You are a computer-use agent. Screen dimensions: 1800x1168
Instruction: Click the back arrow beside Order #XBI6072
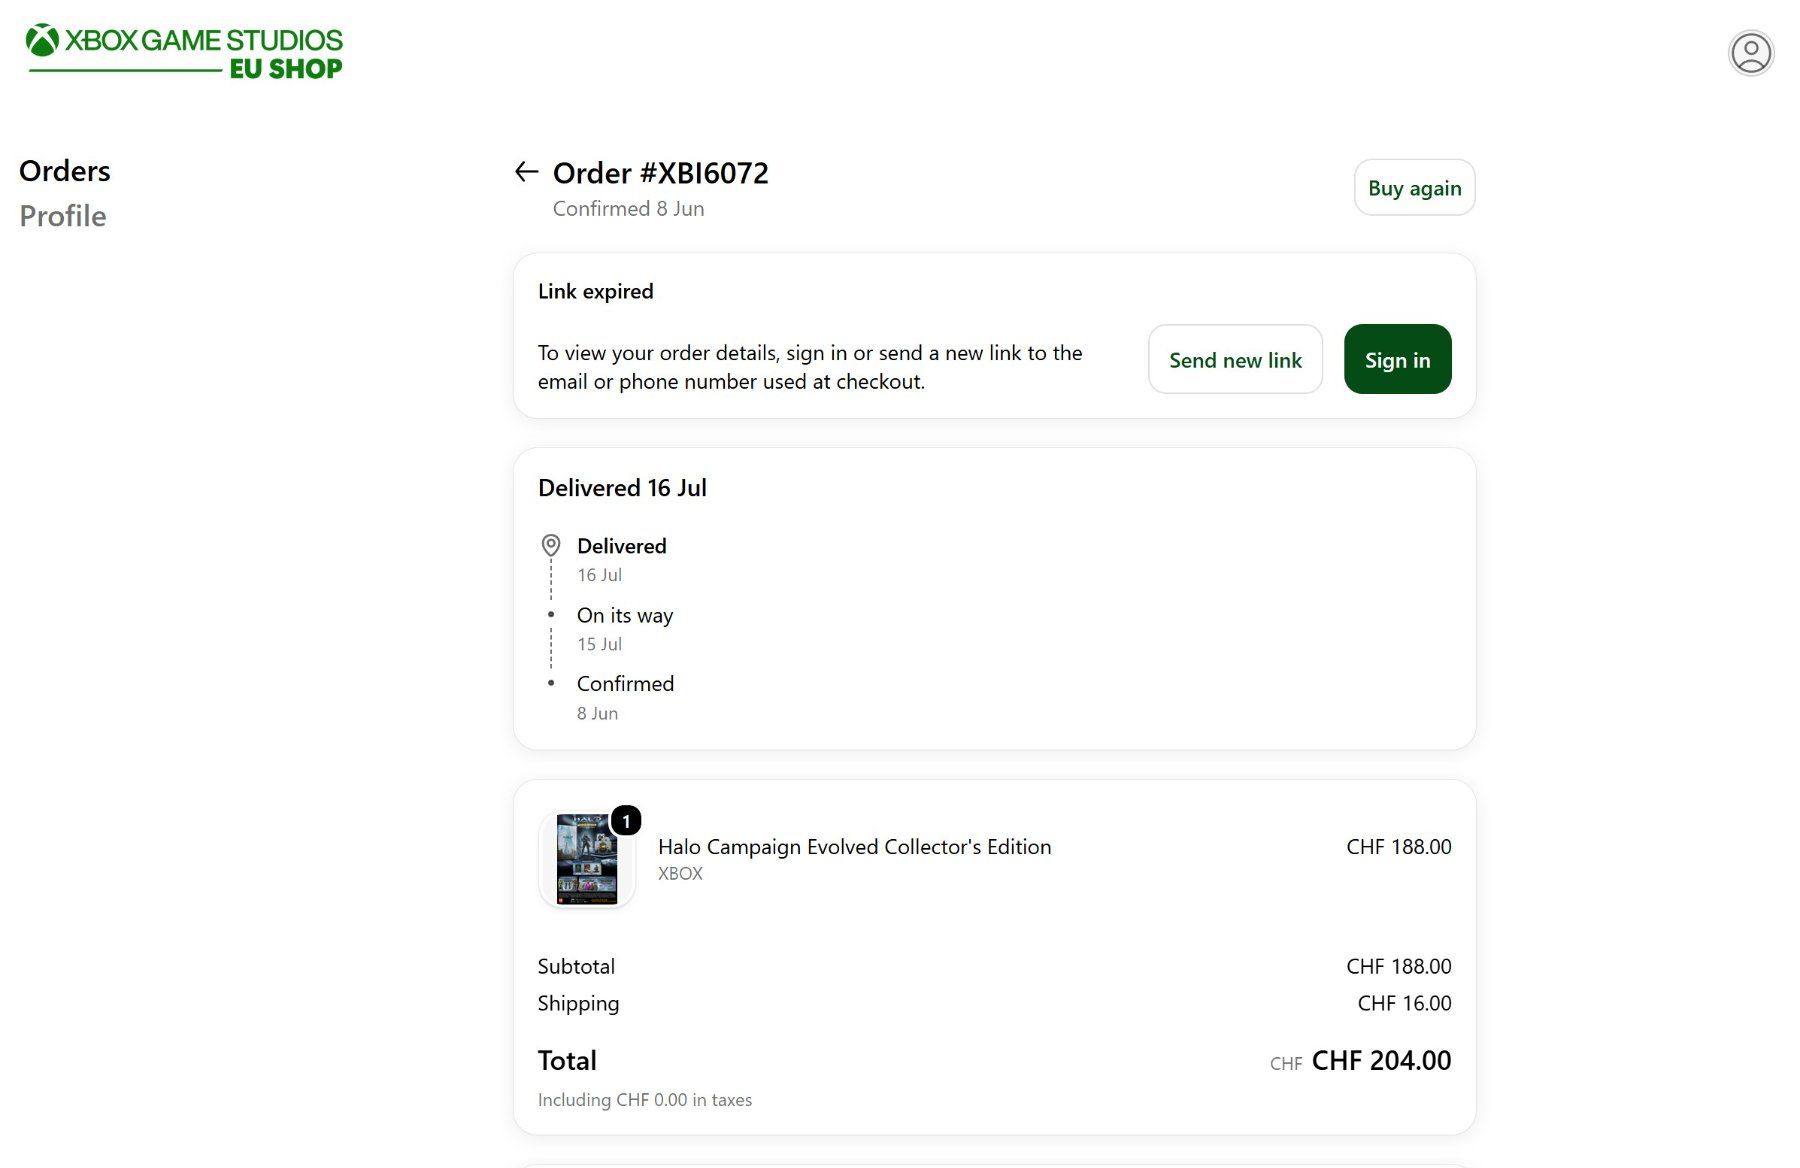tap(526, 172)
